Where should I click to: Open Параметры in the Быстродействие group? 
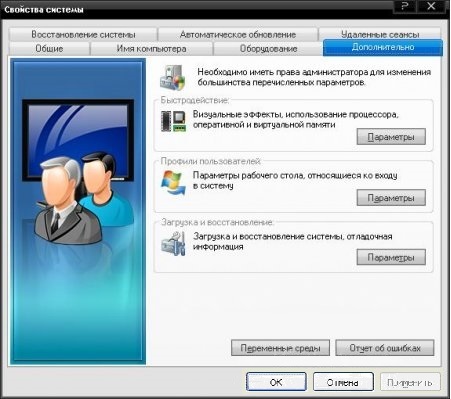[391, 137]
